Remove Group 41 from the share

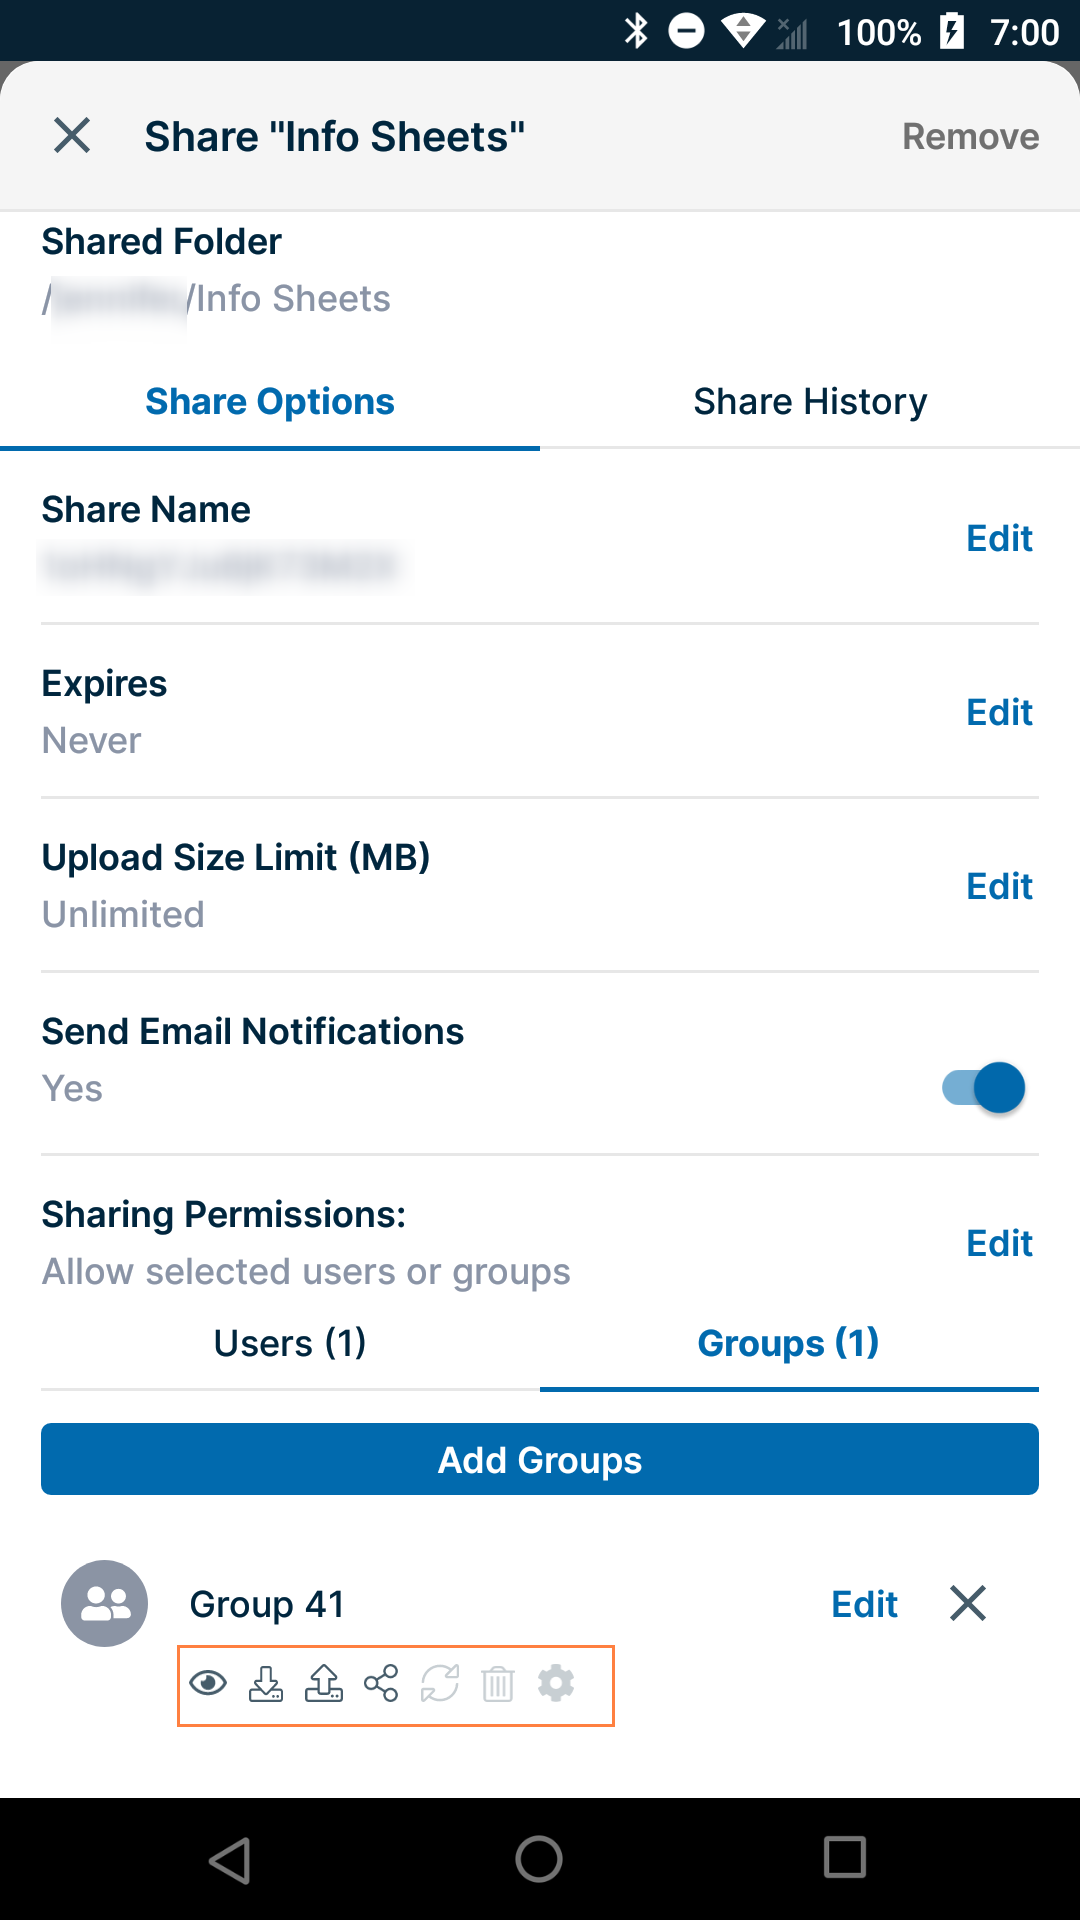click(x=967, y=1603)
